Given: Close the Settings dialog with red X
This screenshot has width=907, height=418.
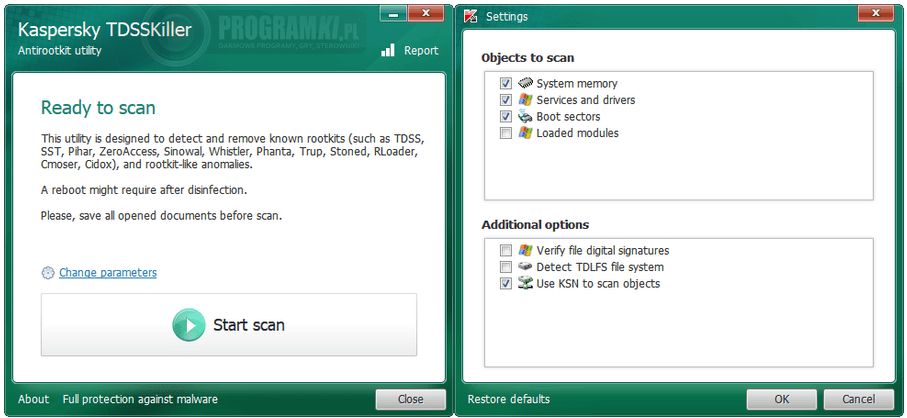Looking at the screenshot, I should 876,12.
